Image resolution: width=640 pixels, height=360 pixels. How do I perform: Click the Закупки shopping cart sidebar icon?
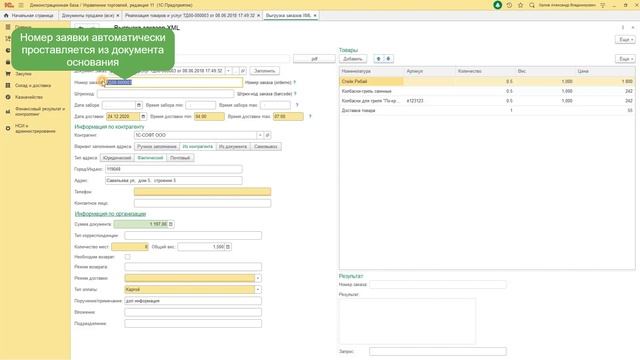click(x=8, y=74)
